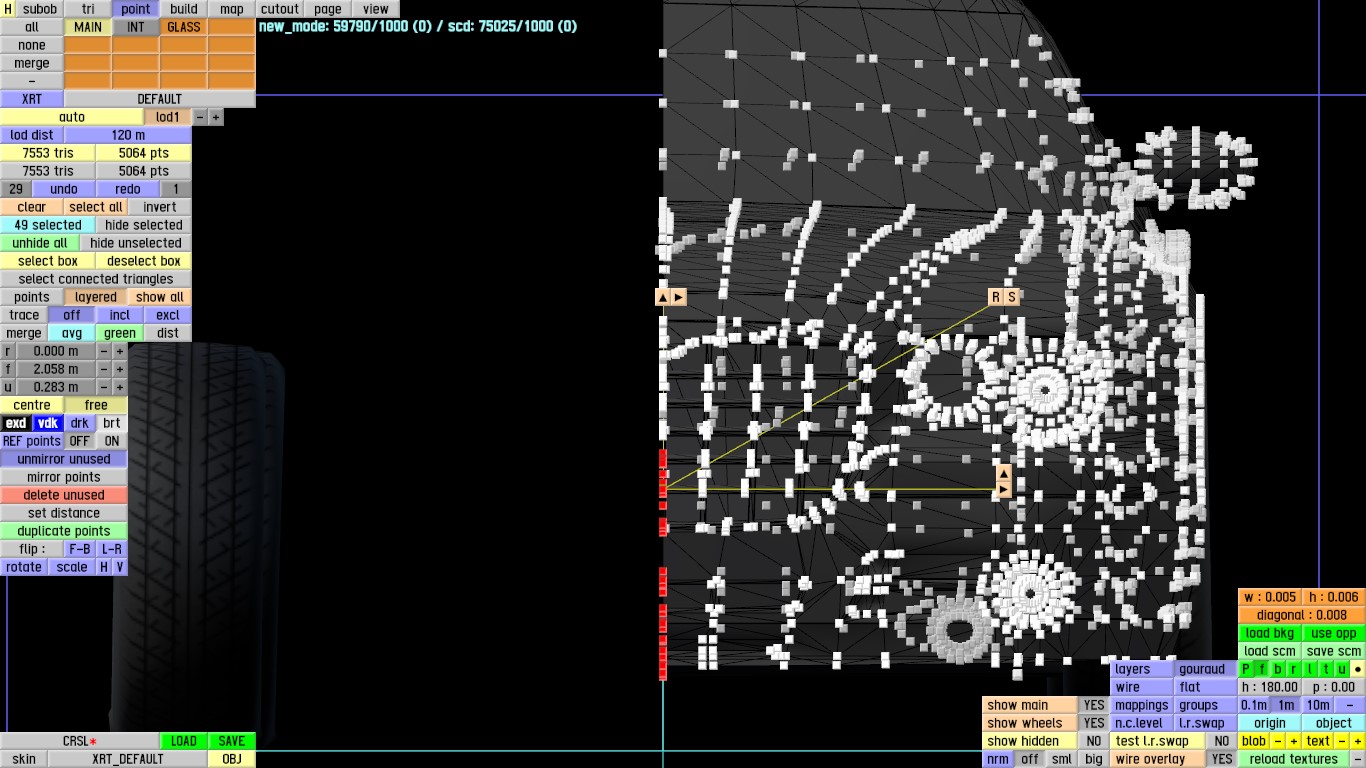Click the new_mode status text

tap(418, 27)
